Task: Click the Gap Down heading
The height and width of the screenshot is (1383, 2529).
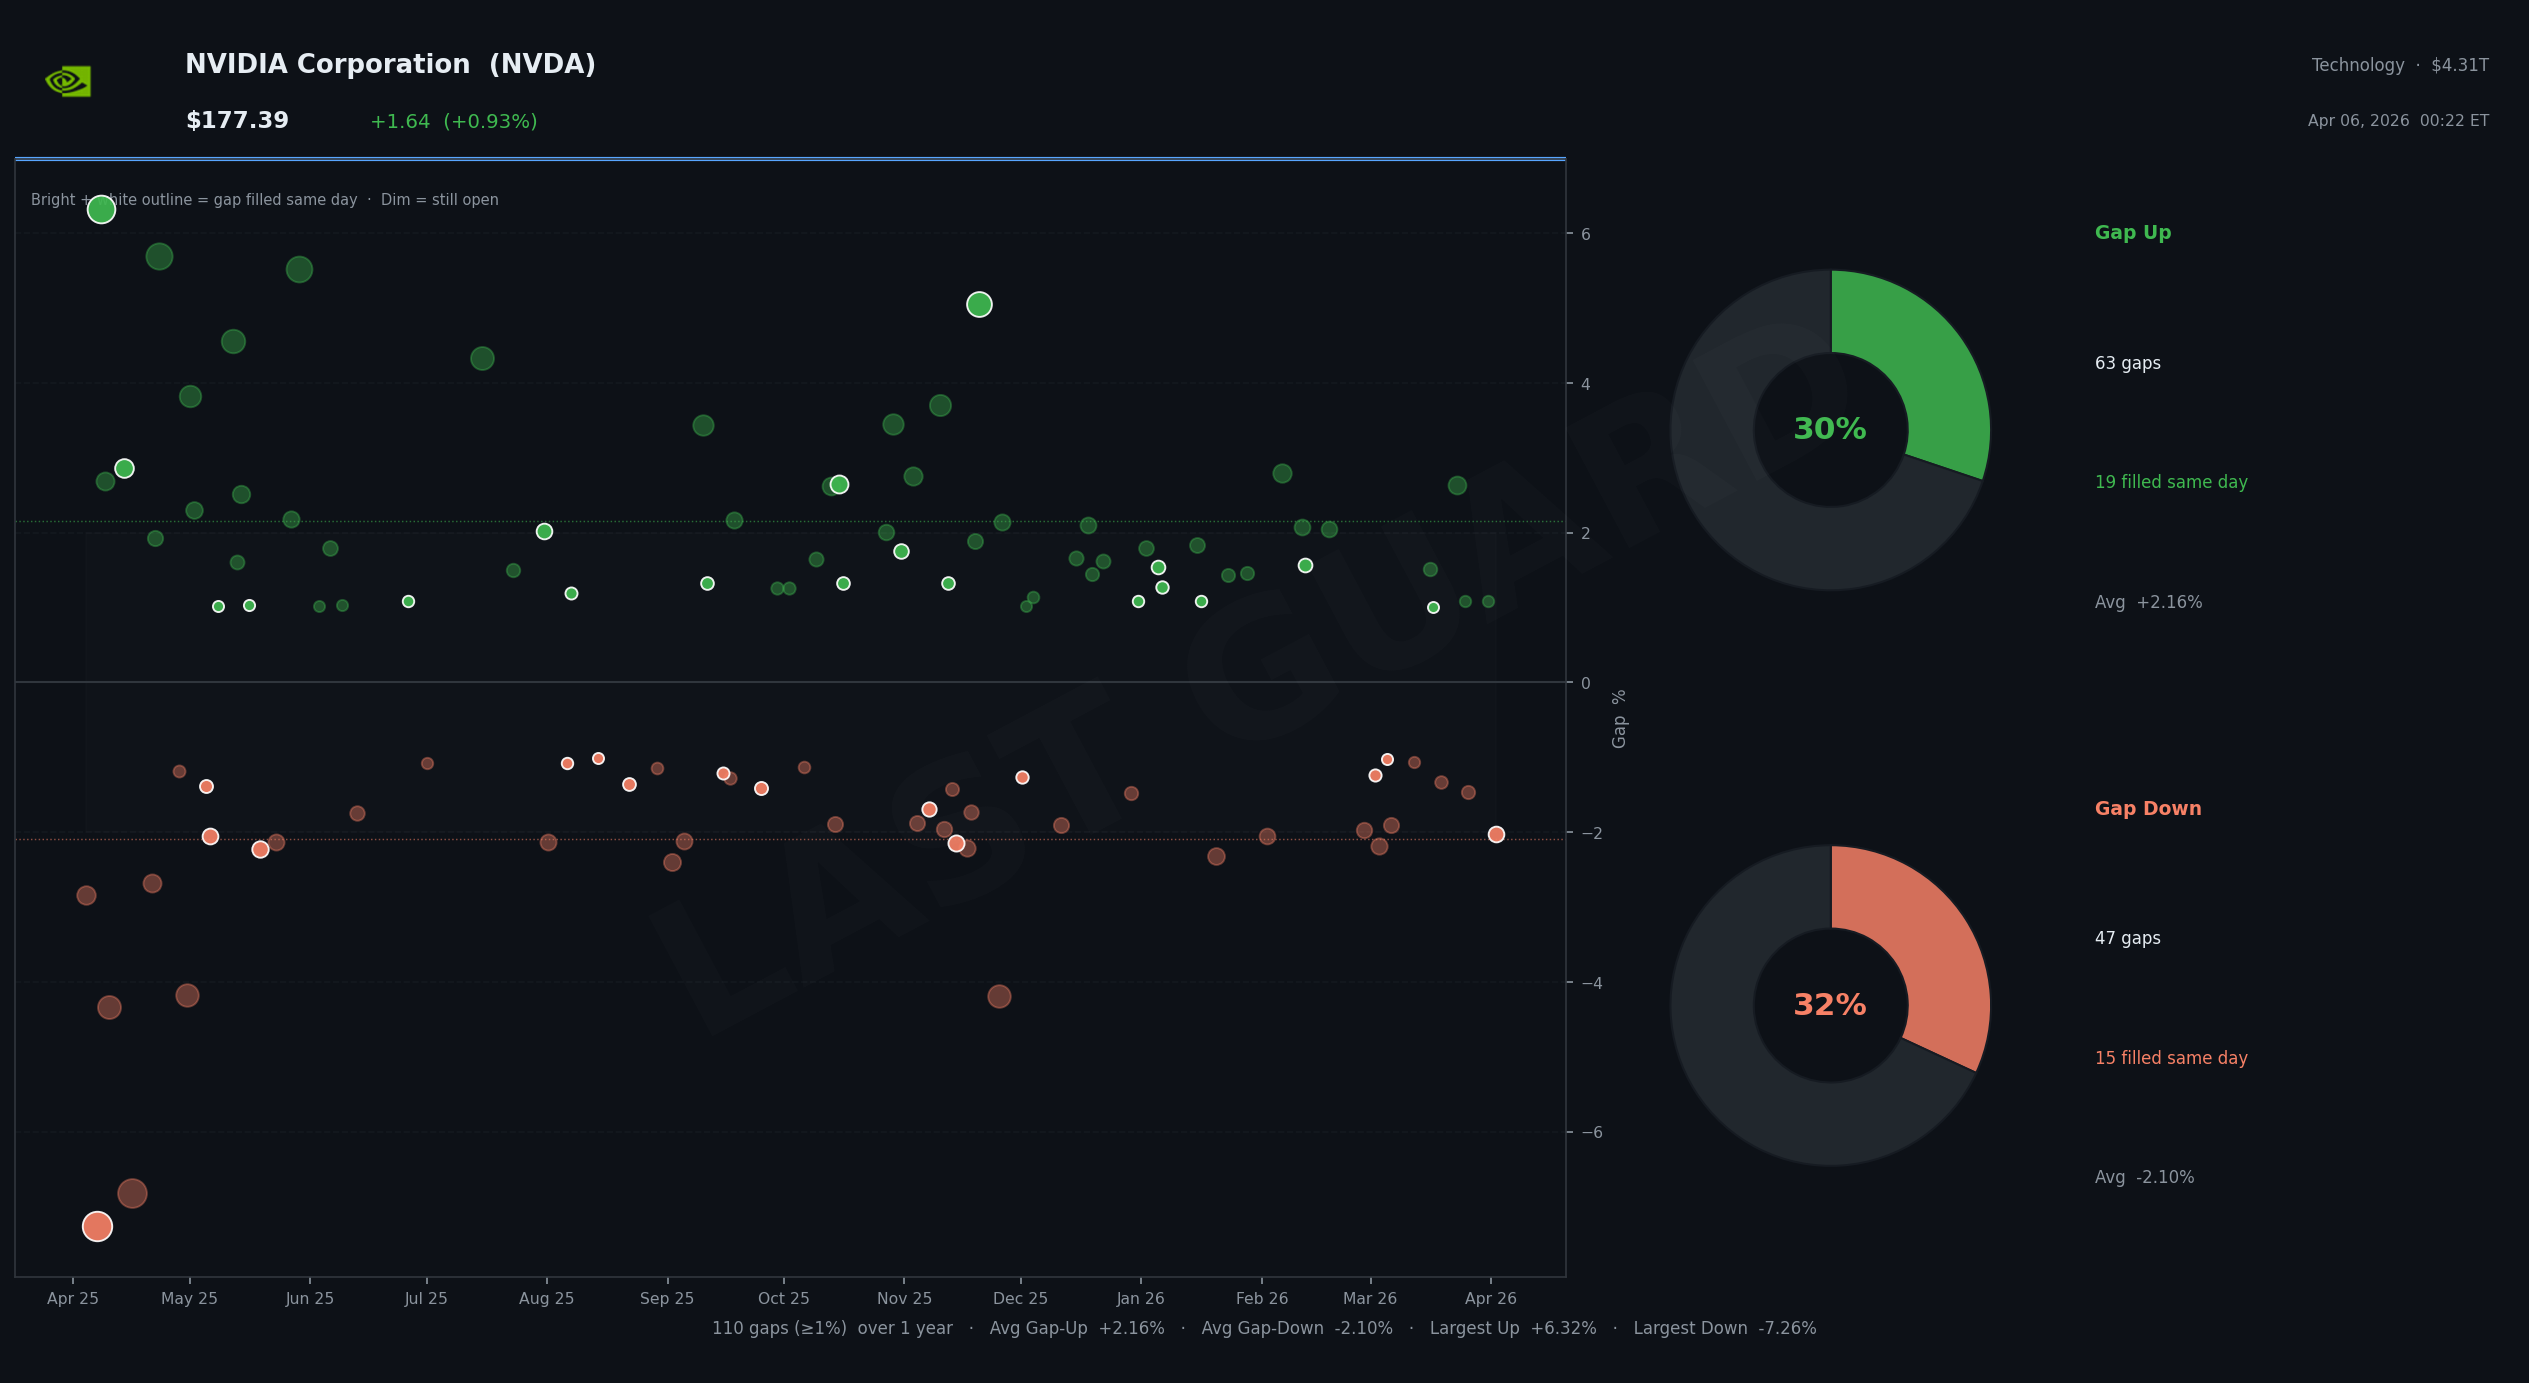Action: tap(2148, 809)
